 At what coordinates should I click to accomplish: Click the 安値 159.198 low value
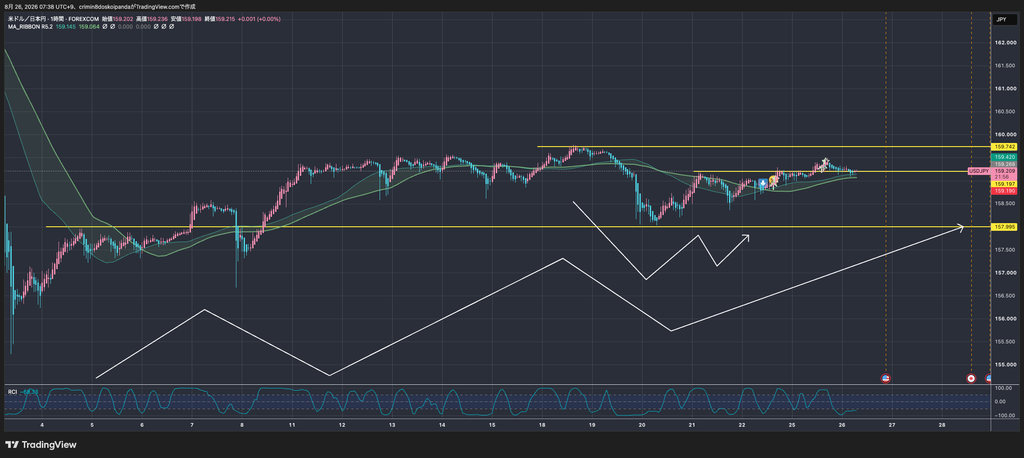[186, 19]
